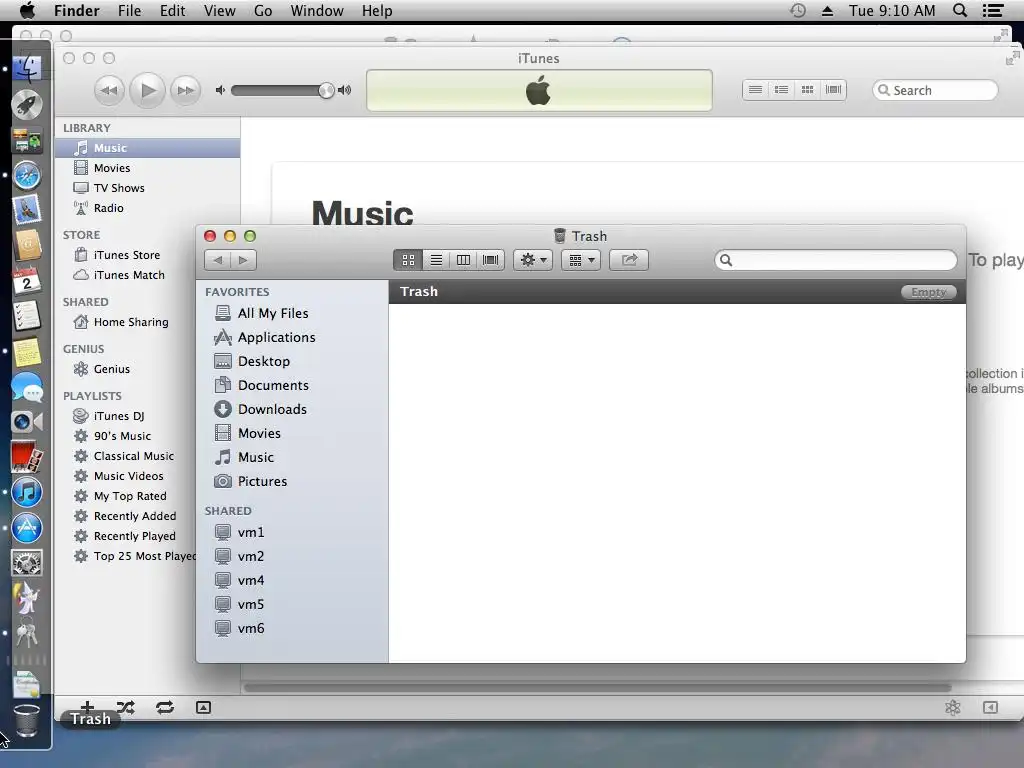Open the Spotlight magnifier in menu bar

tap(959, 10)
